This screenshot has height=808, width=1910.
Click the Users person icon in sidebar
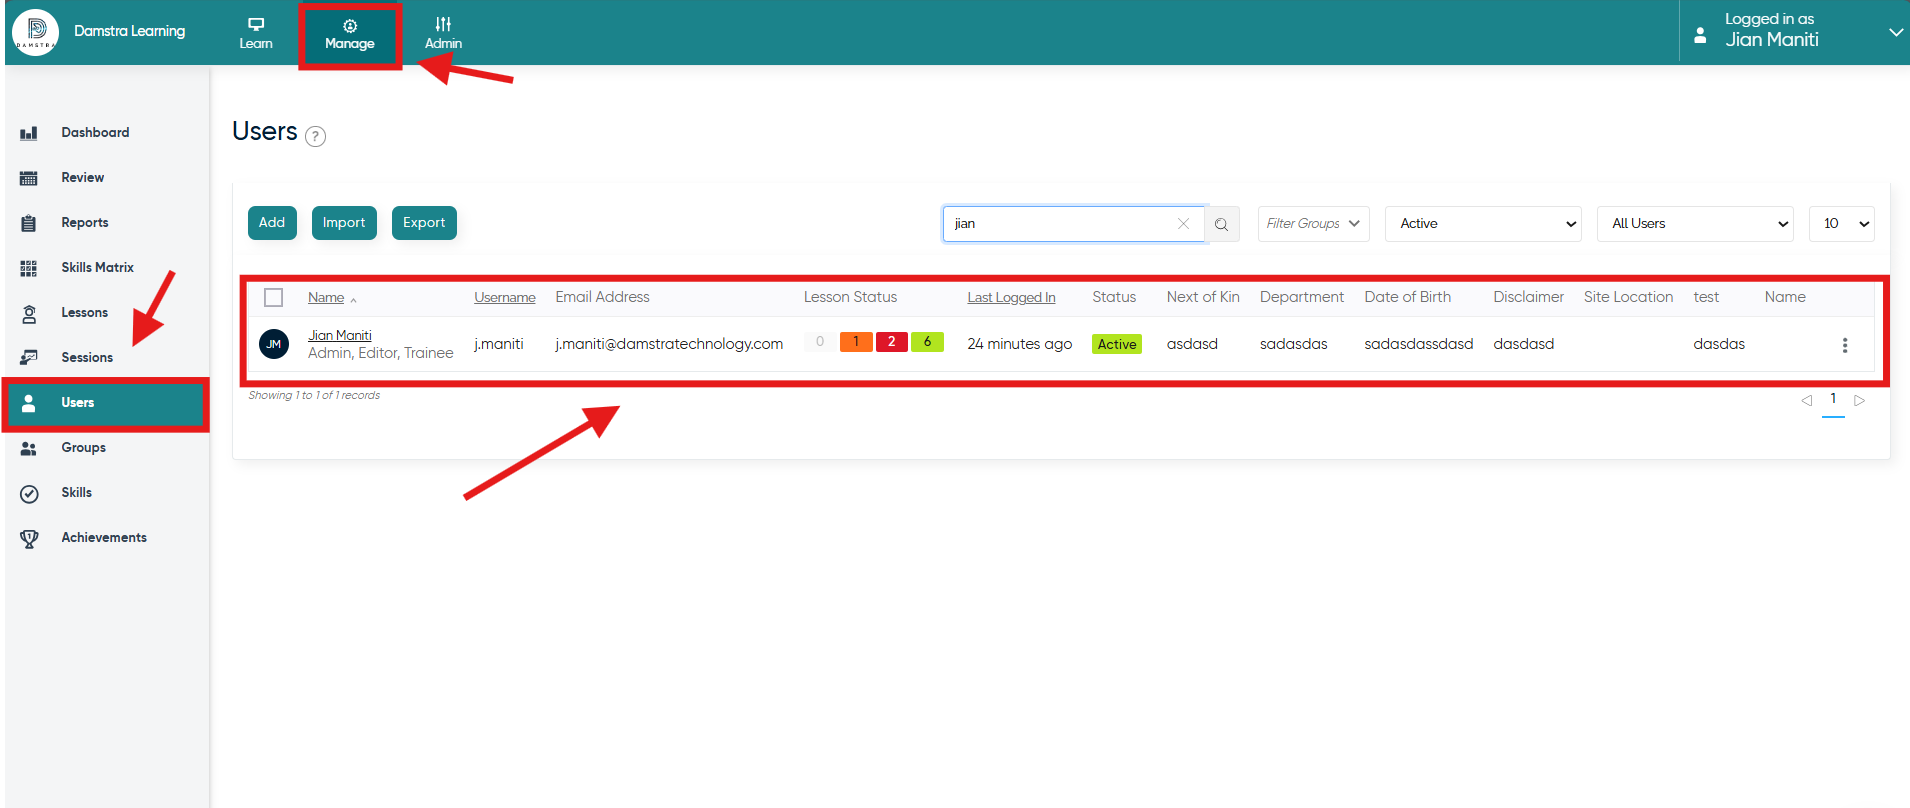pos(29,403)
